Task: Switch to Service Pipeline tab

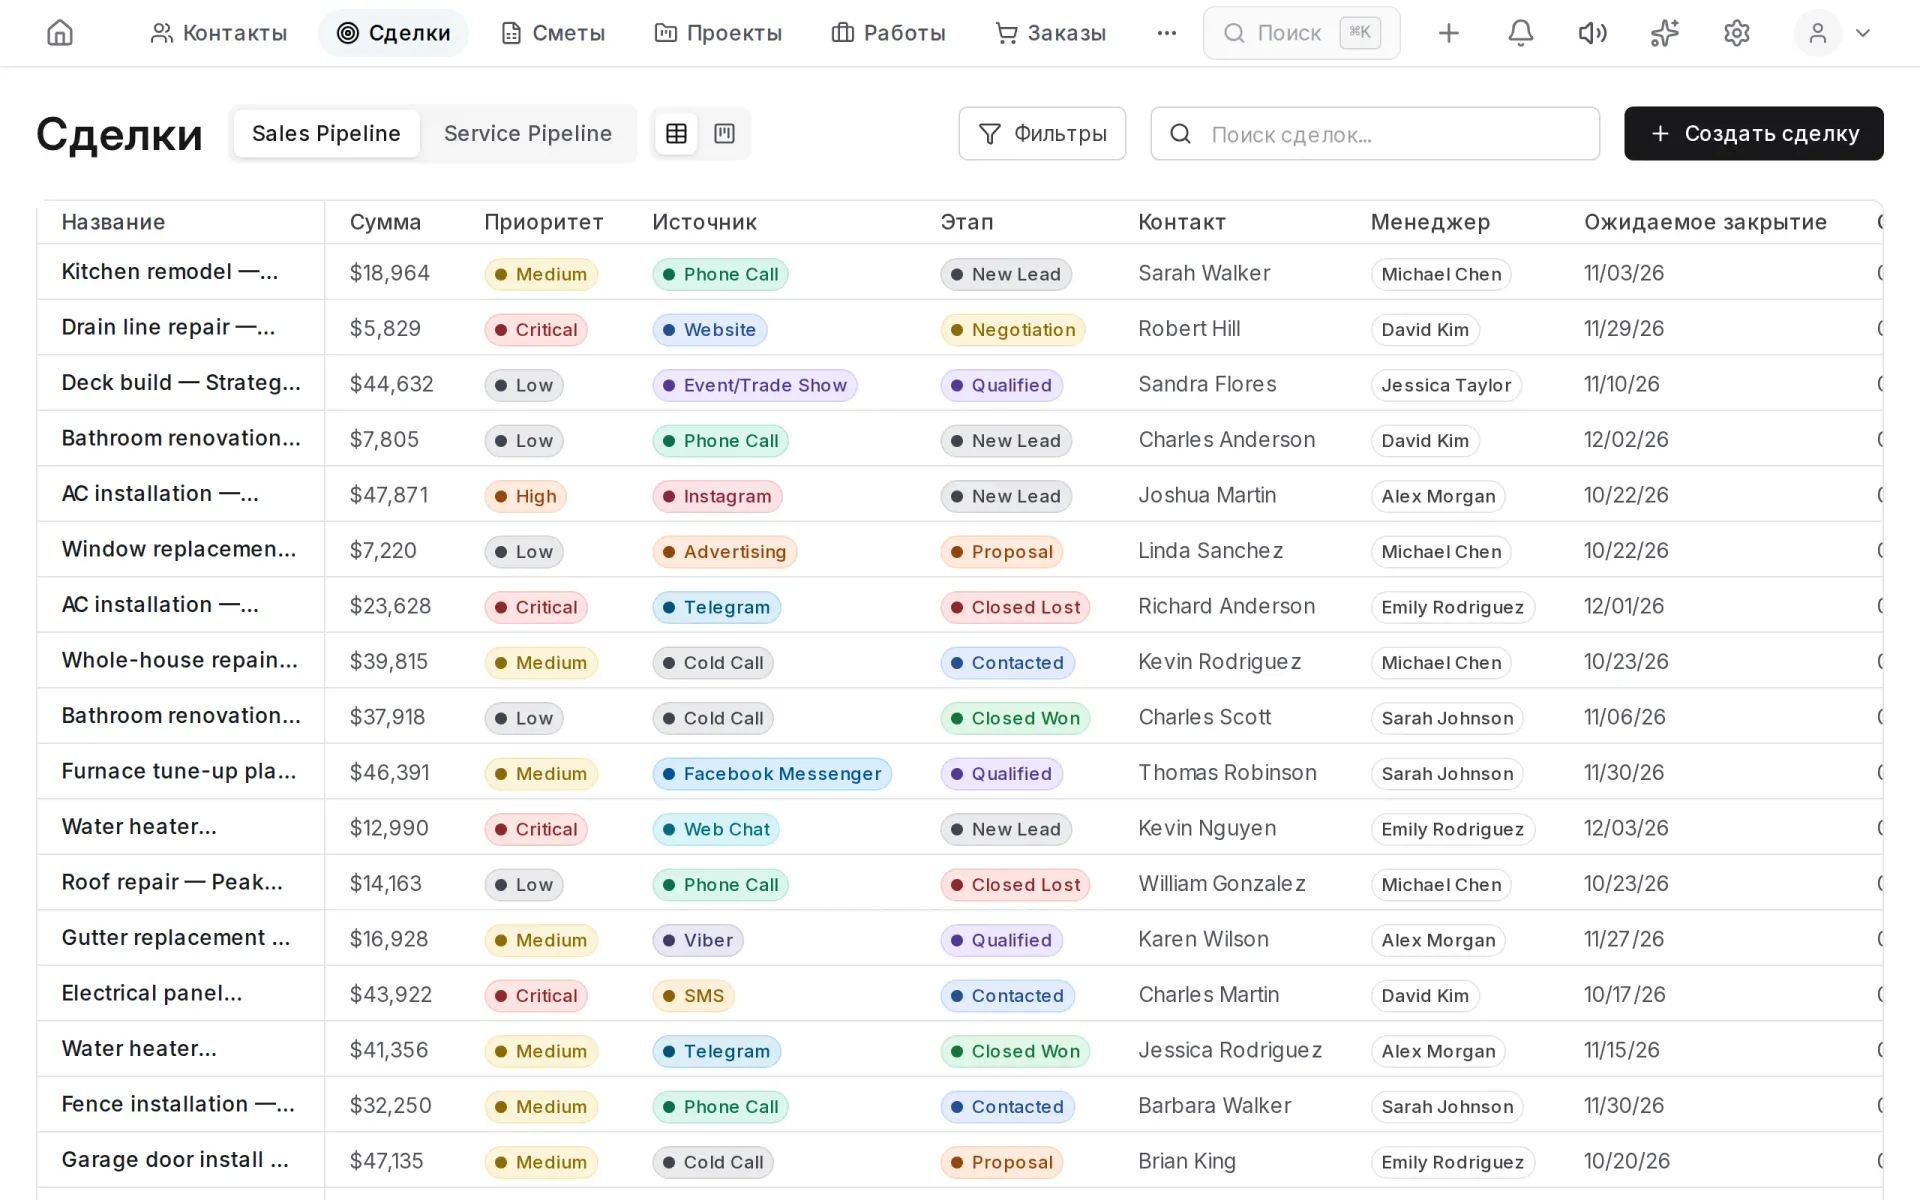Action: pos(527,133)
